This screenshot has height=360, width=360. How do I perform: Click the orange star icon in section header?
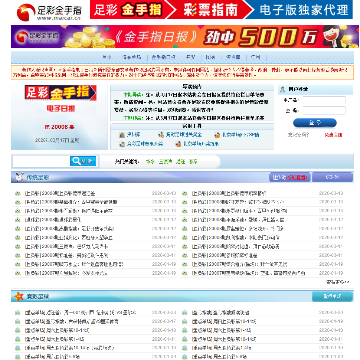[18, 296]
